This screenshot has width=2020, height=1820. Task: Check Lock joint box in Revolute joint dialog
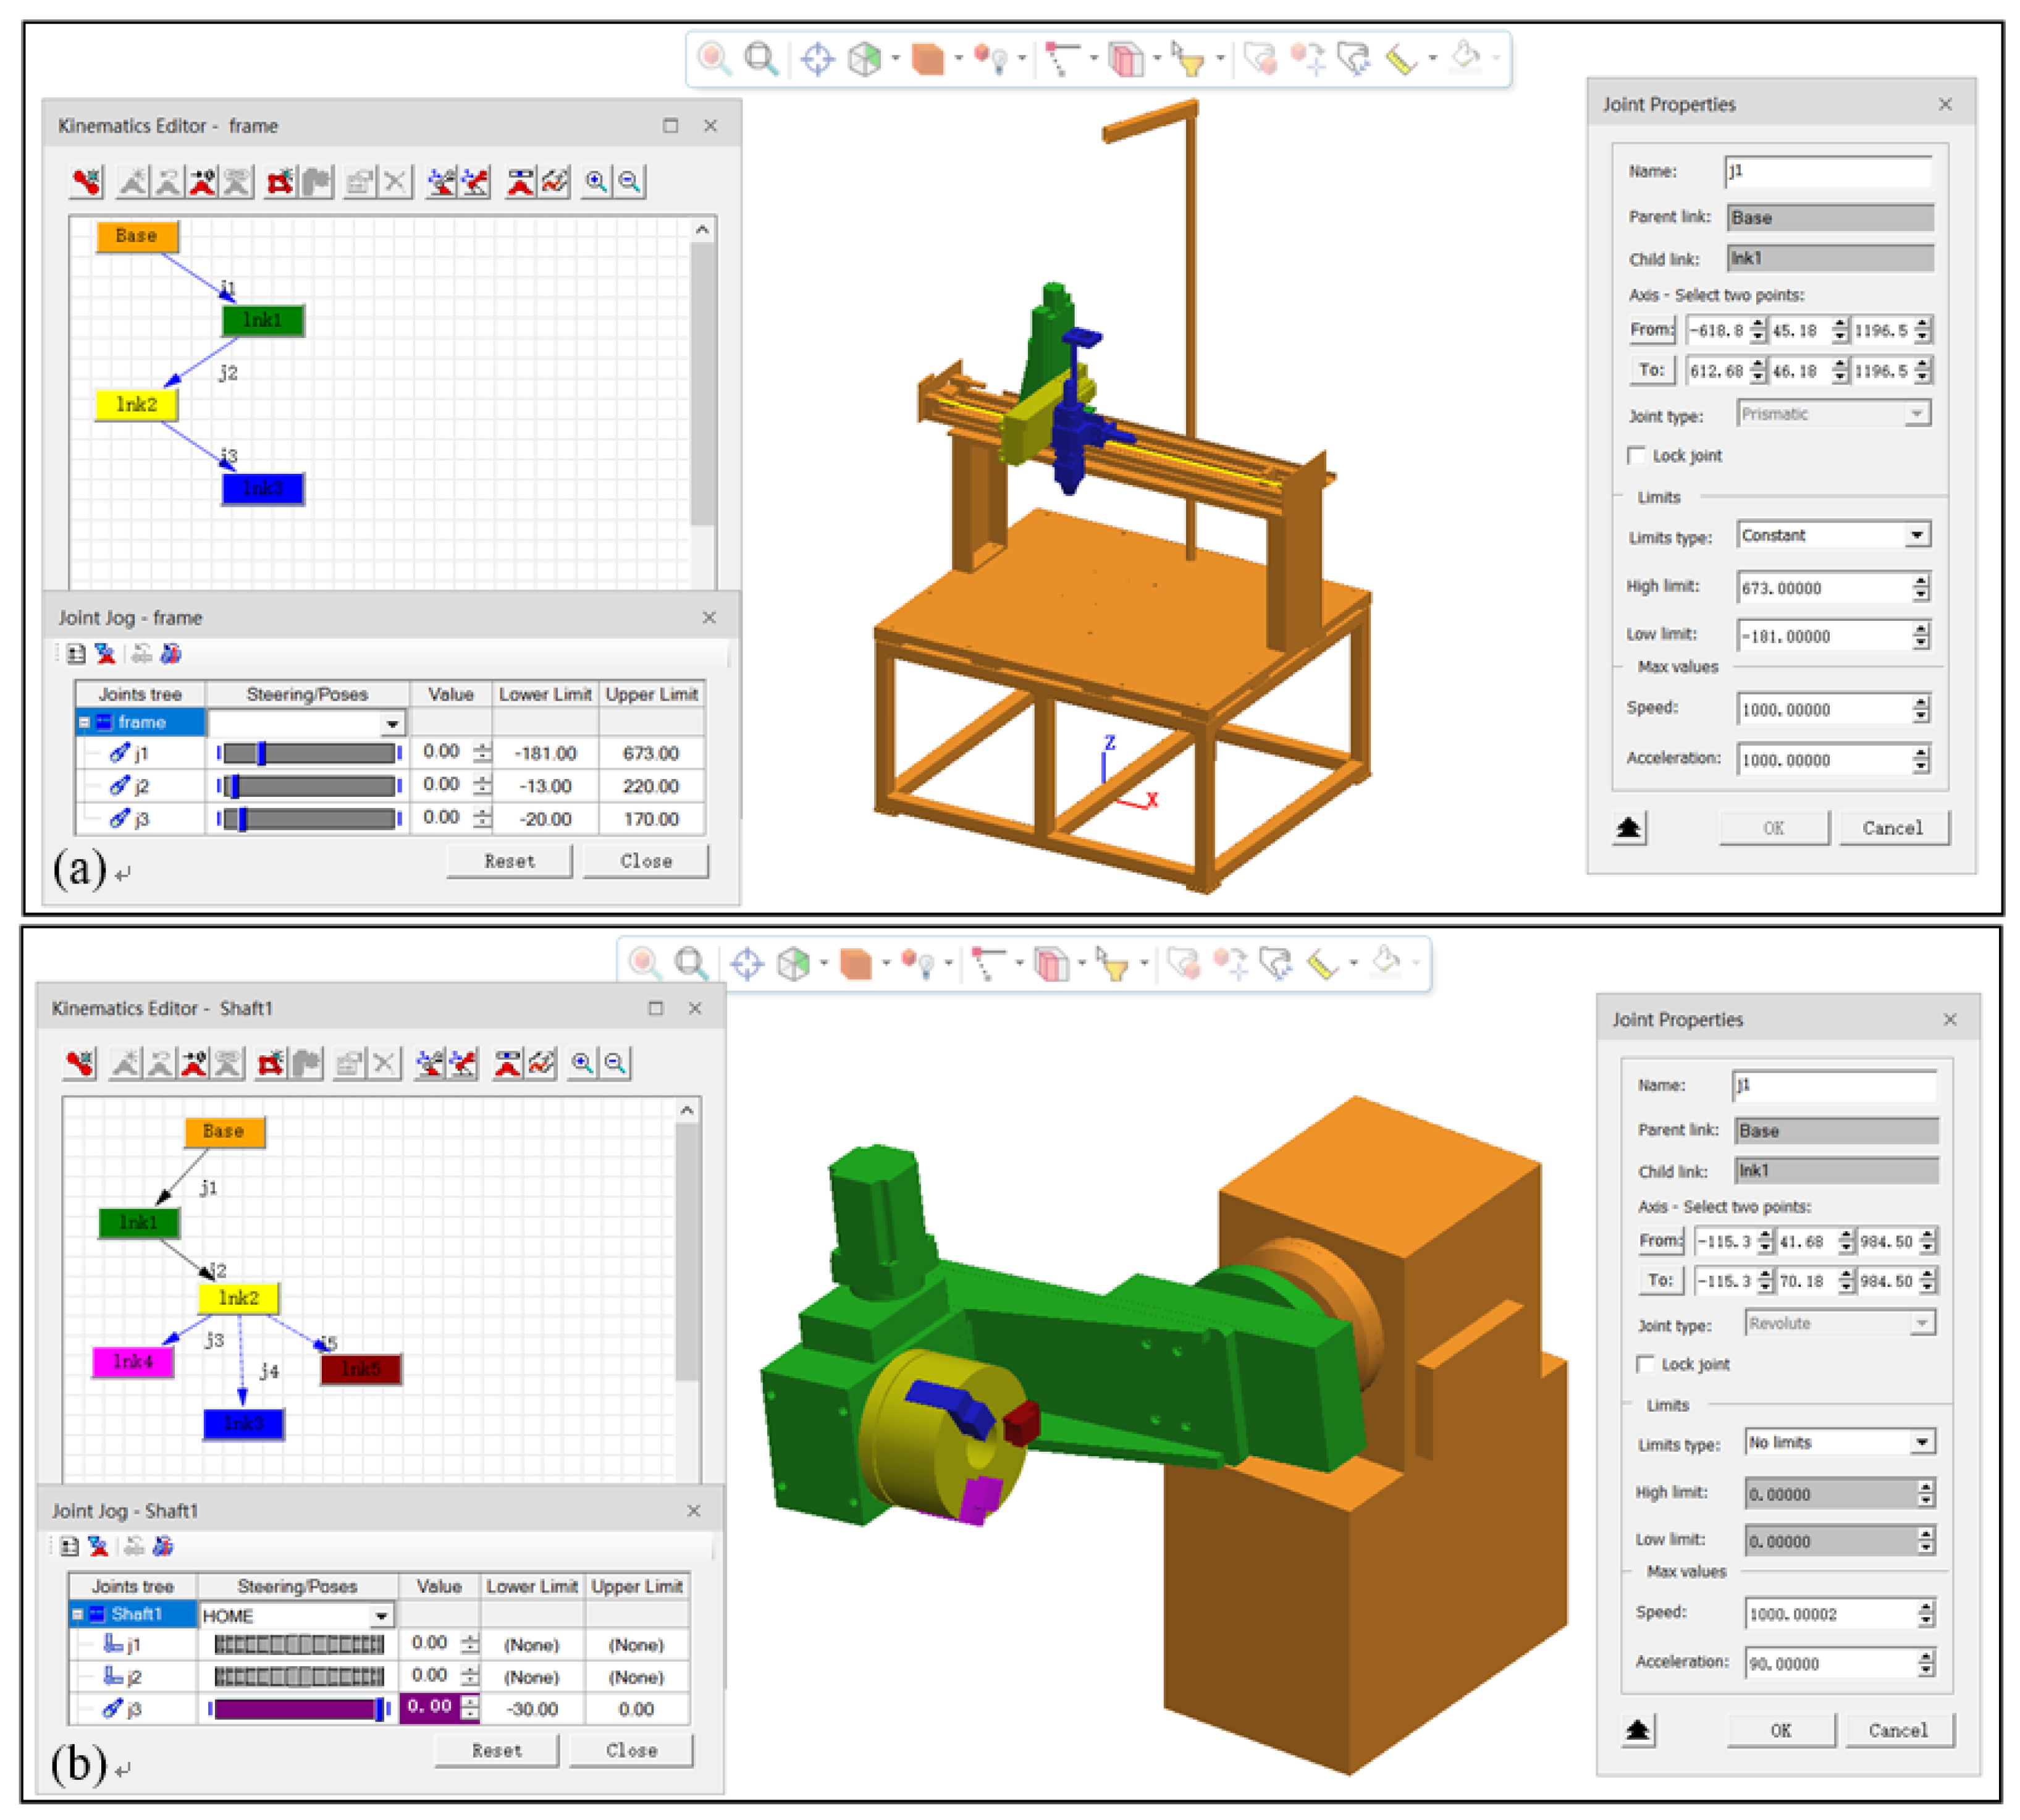(x=1645, y=1364)
